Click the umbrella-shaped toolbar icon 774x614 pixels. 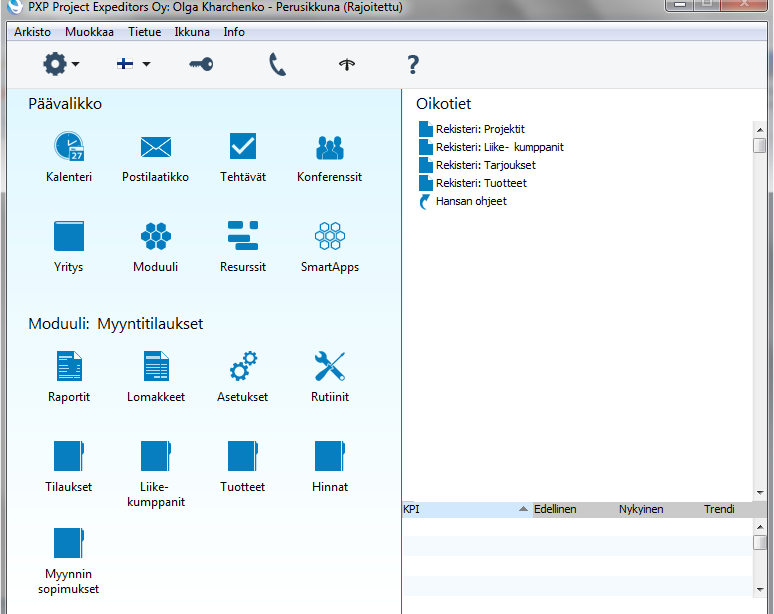click(x=347, y=64)
